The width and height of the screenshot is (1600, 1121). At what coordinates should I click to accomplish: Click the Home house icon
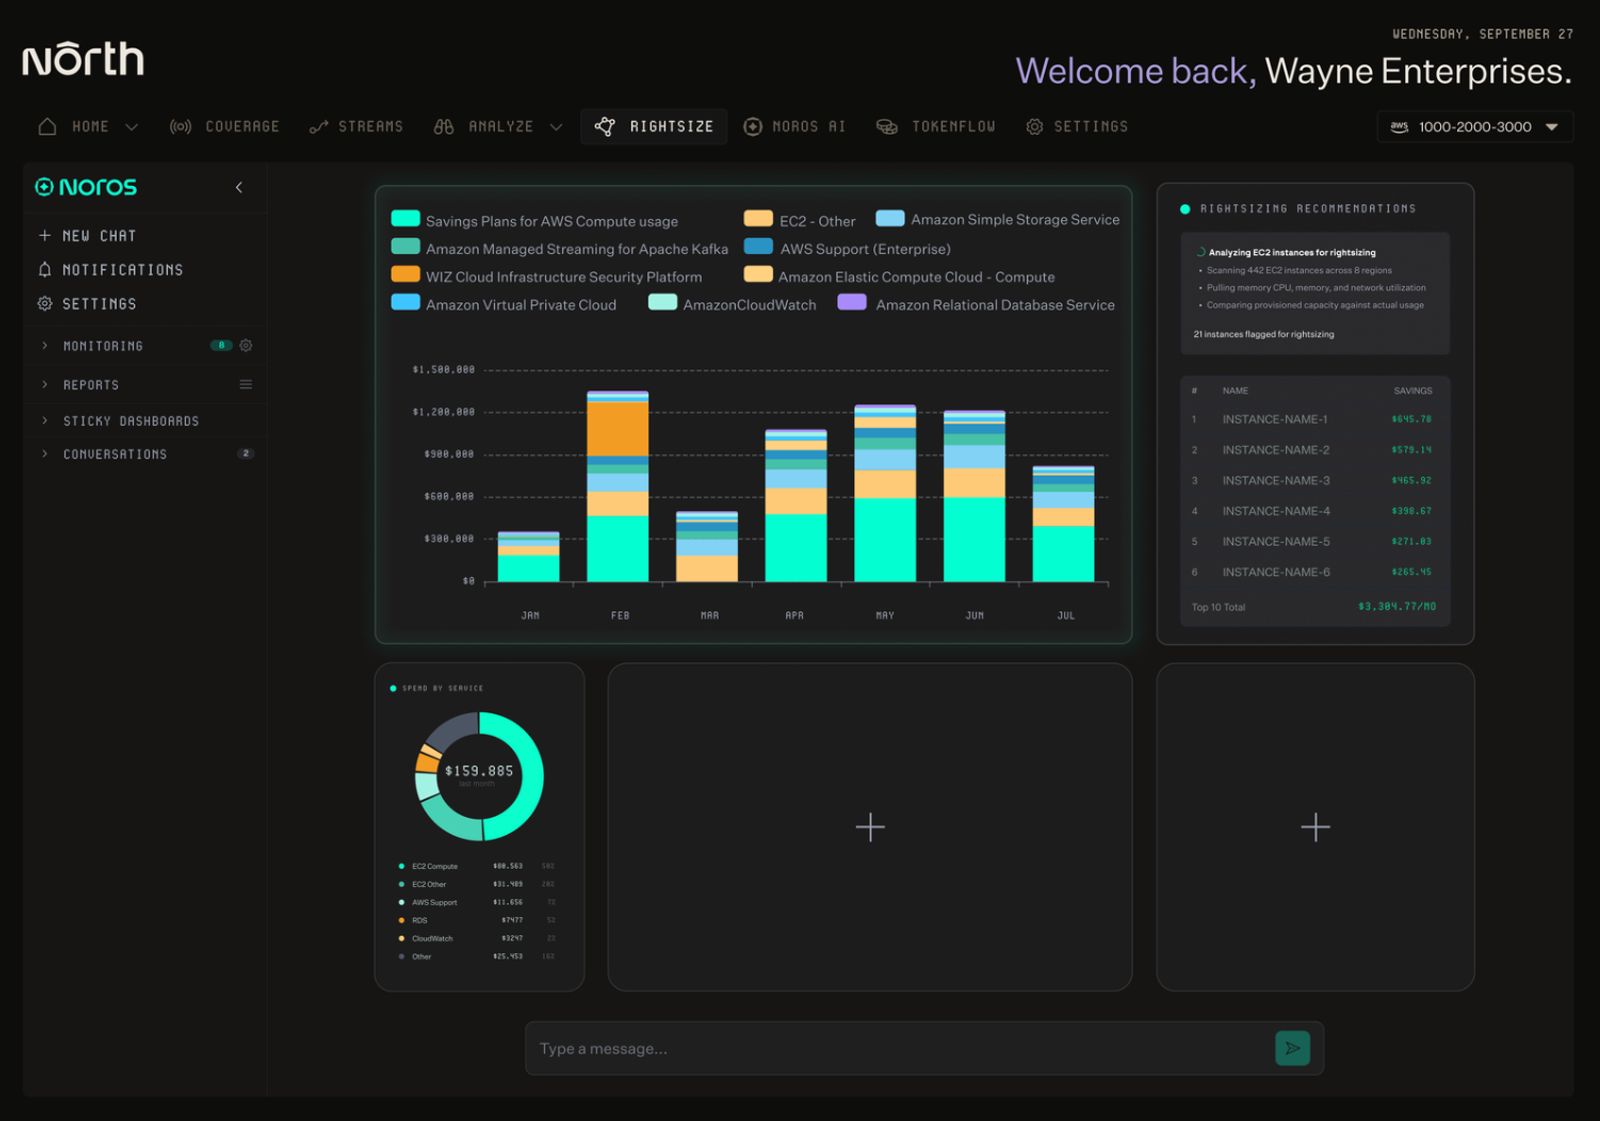pyautogui.click(x=47, y=126)
